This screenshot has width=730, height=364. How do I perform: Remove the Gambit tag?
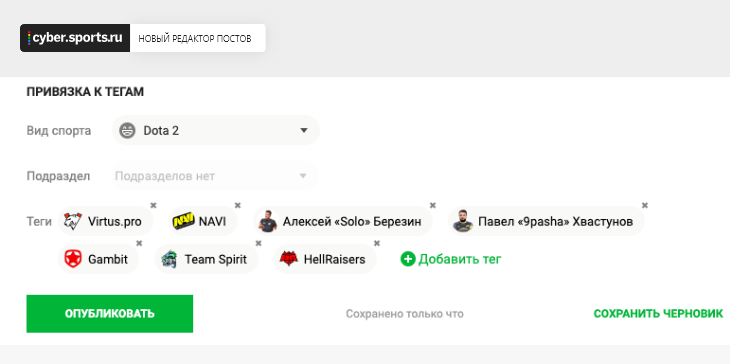(139, 243)
